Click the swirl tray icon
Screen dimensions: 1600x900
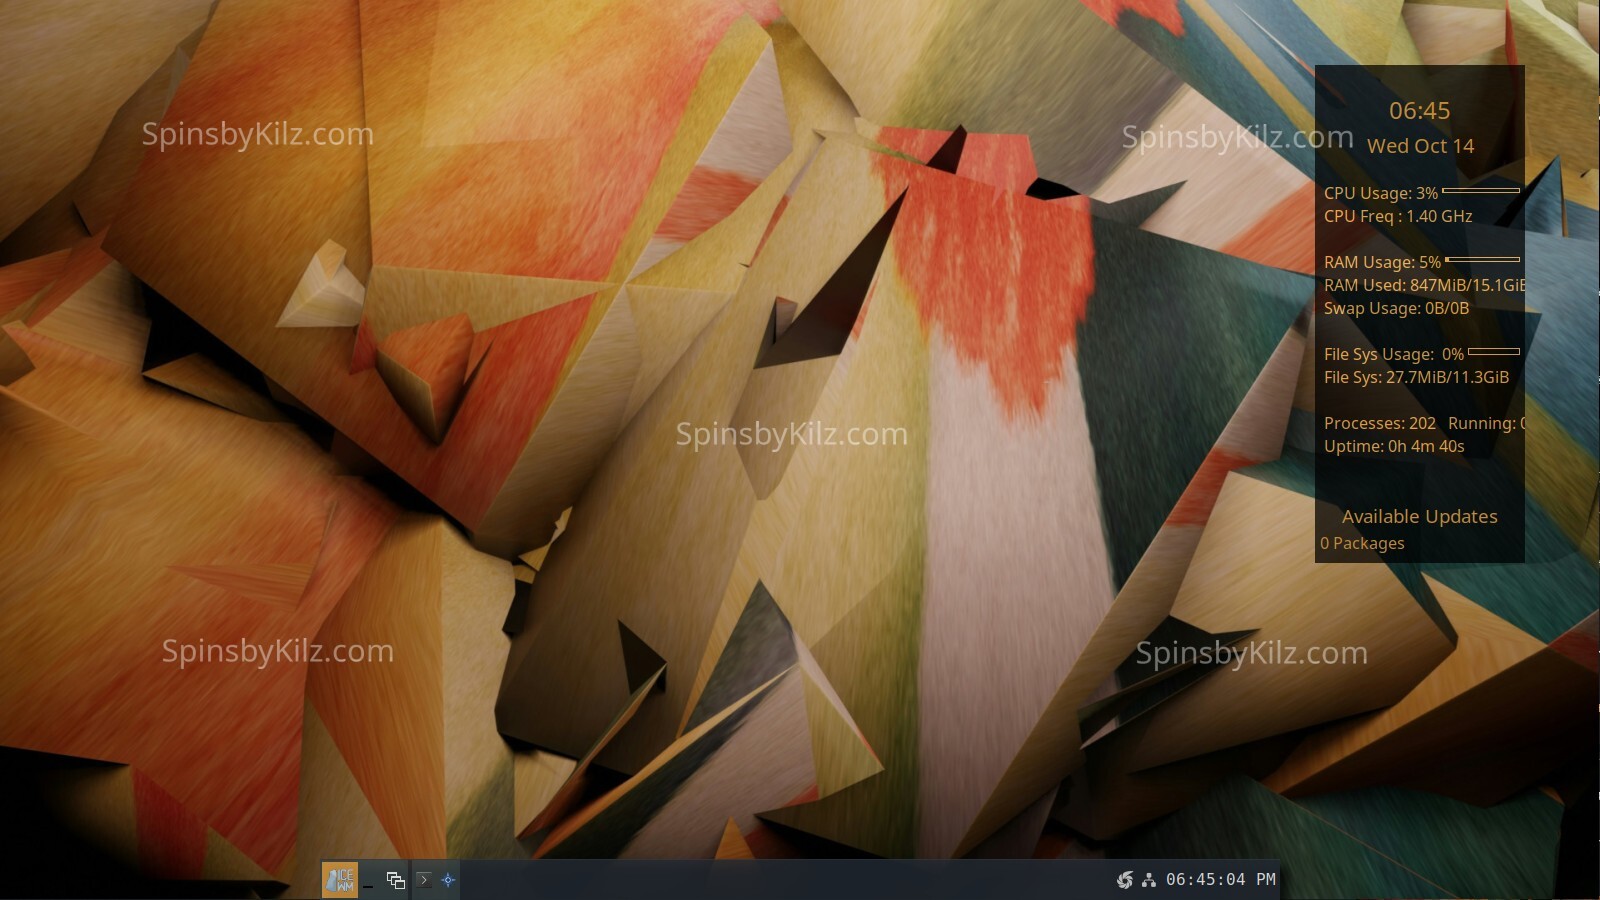[x=1125, y=880]
